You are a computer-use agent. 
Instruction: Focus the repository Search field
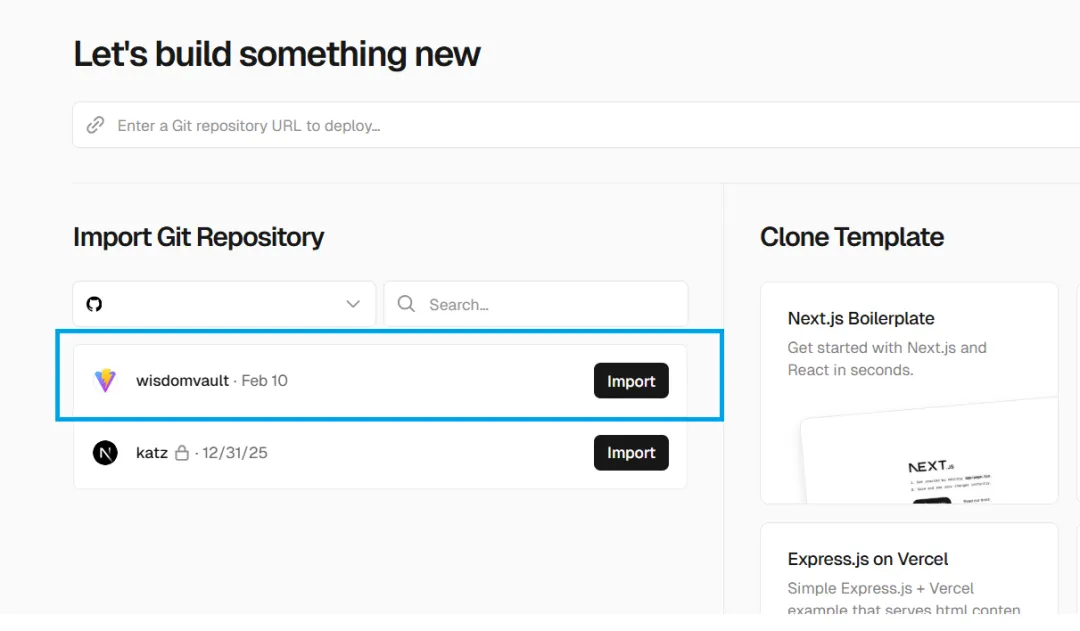point(550,304)
